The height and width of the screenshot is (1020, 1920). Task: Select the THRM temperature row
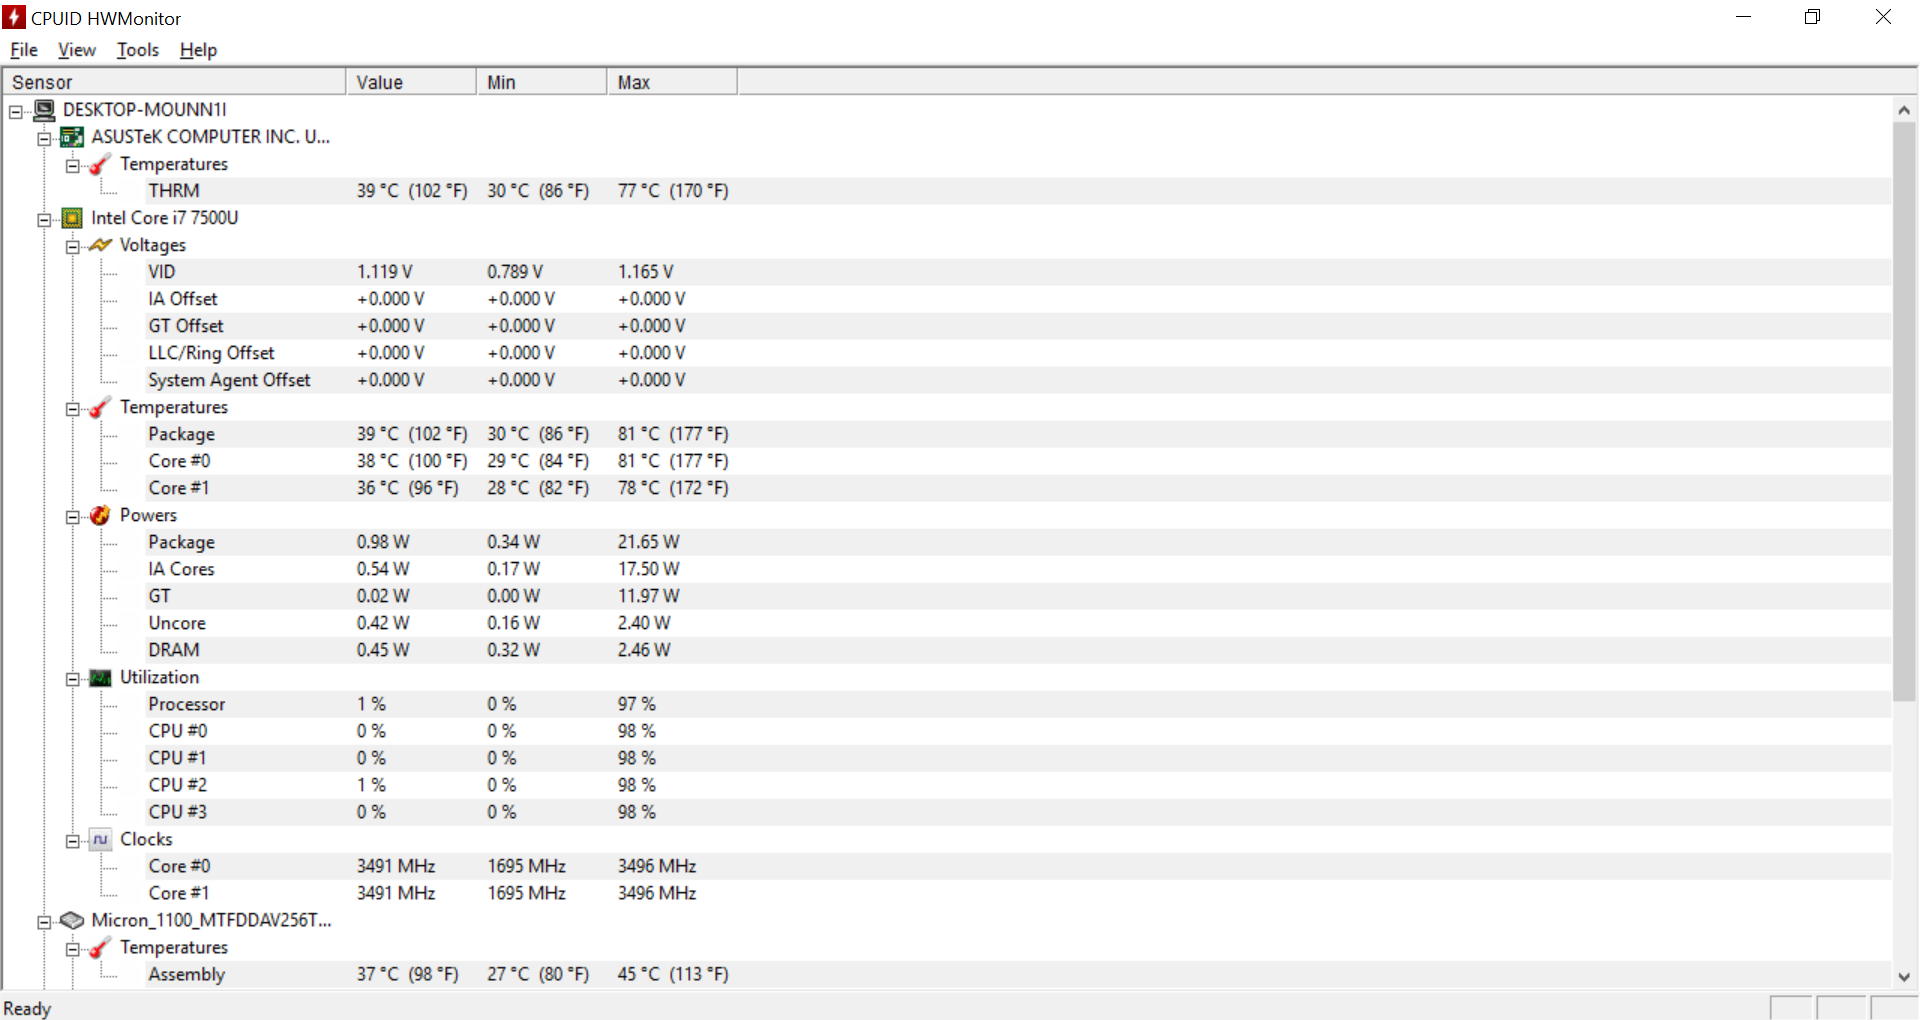174,191
